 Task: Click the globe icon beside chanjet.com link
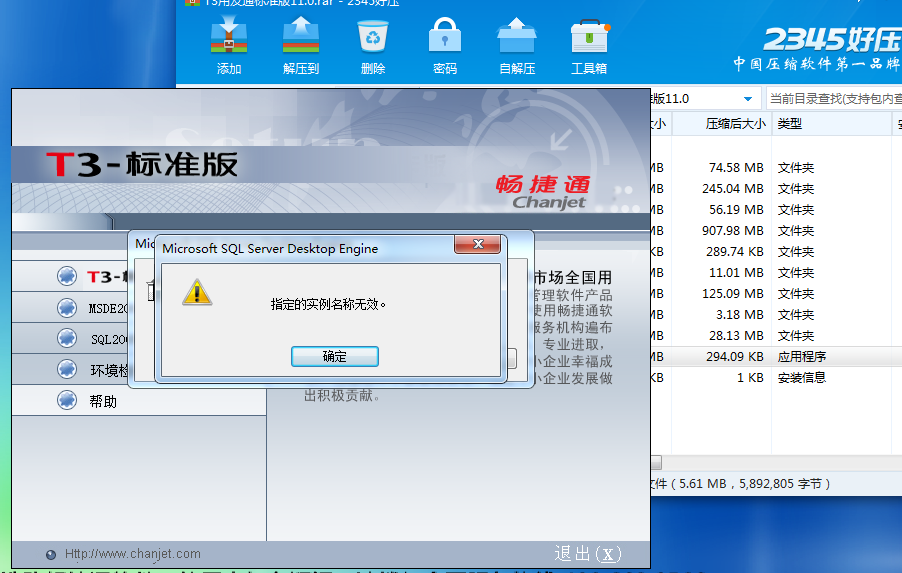(x=51, y=555)
